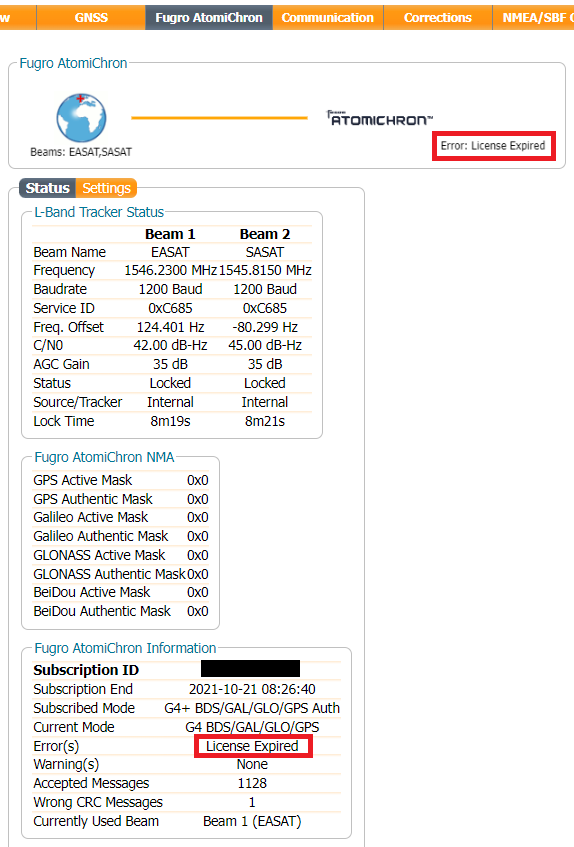Click the Subscription End date value
Viewport: 574px width, 847px height.
252,689
